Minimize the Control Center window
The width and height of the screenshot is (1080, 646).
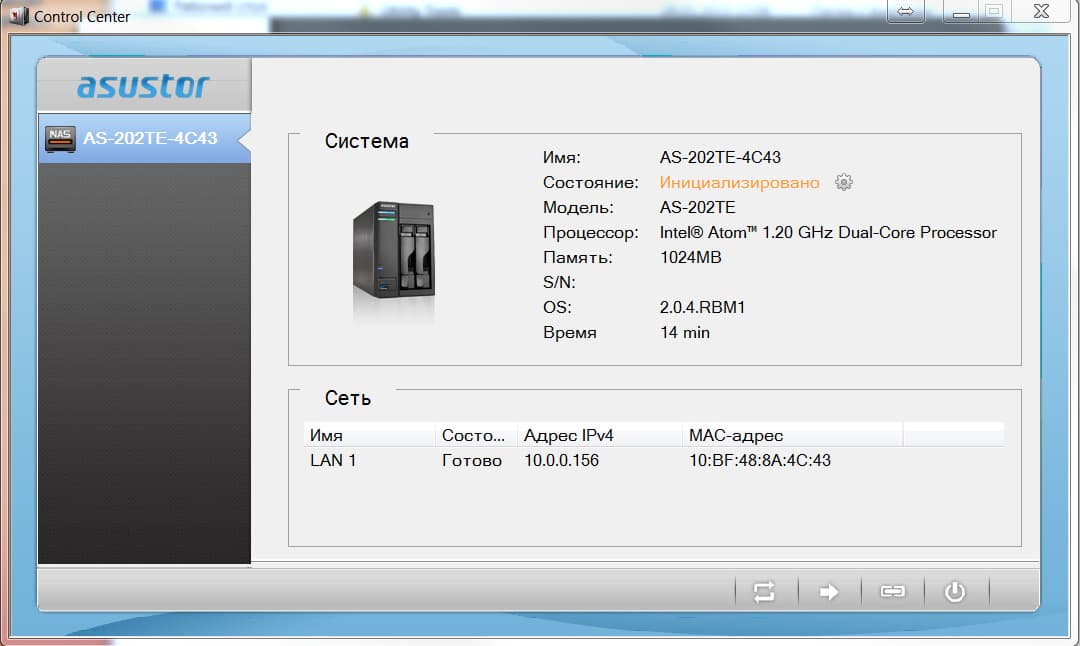click(961, 11)
